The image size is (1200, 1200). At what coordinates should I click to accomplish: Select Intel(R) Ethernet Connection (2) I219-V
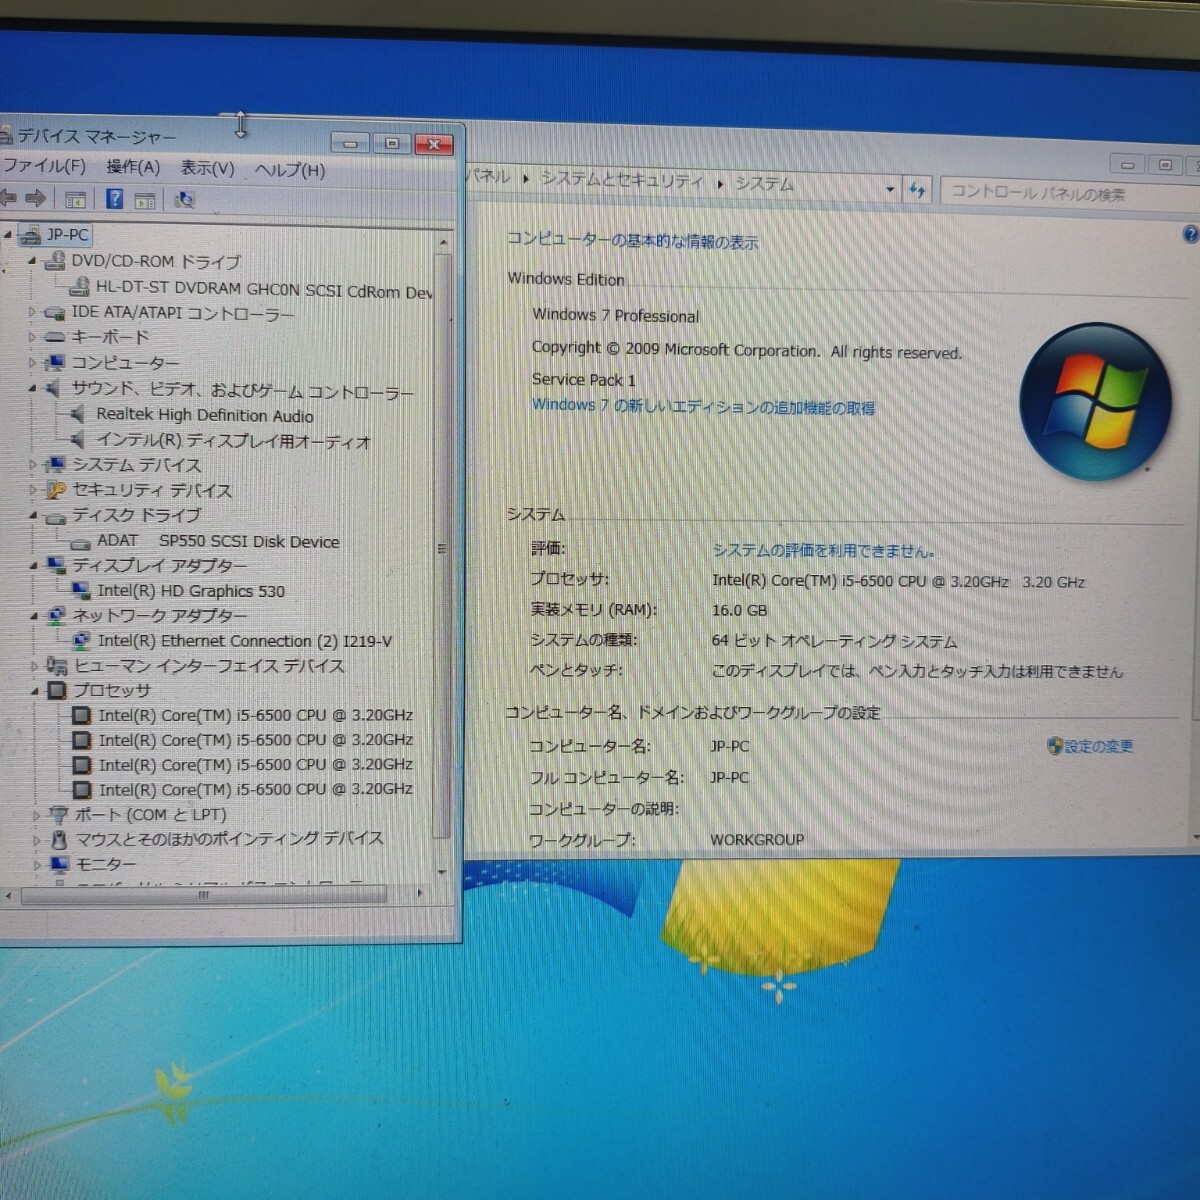245,641
